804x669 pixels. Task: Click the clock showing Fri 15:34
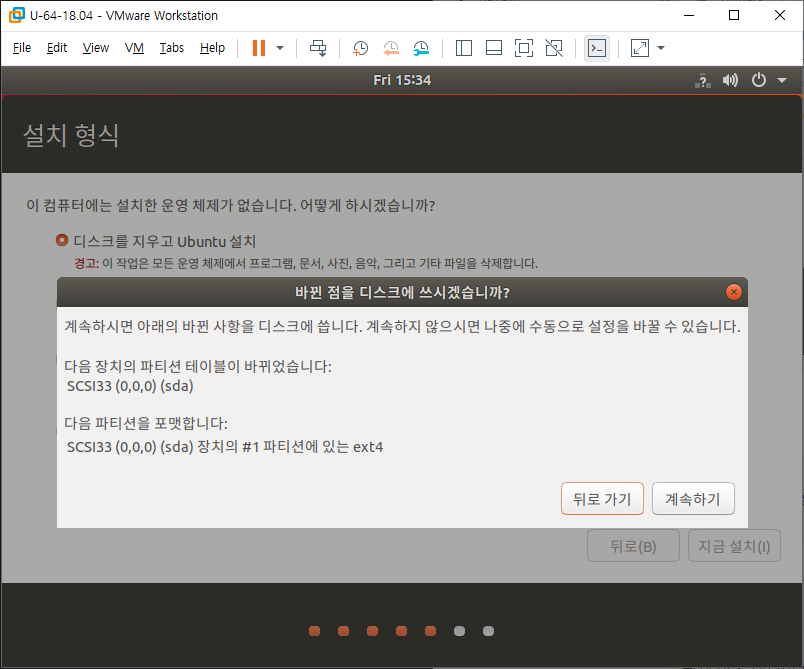click(x=402, y=80)
